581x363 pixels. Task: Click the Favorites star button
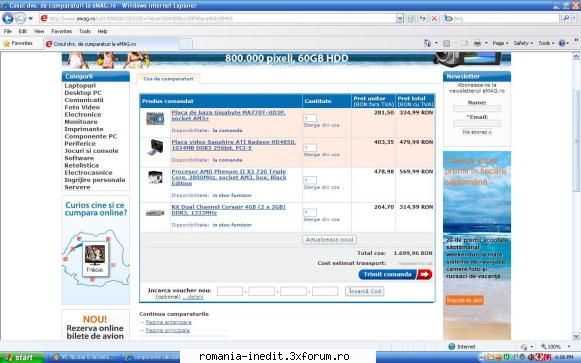tap(18, 43)
